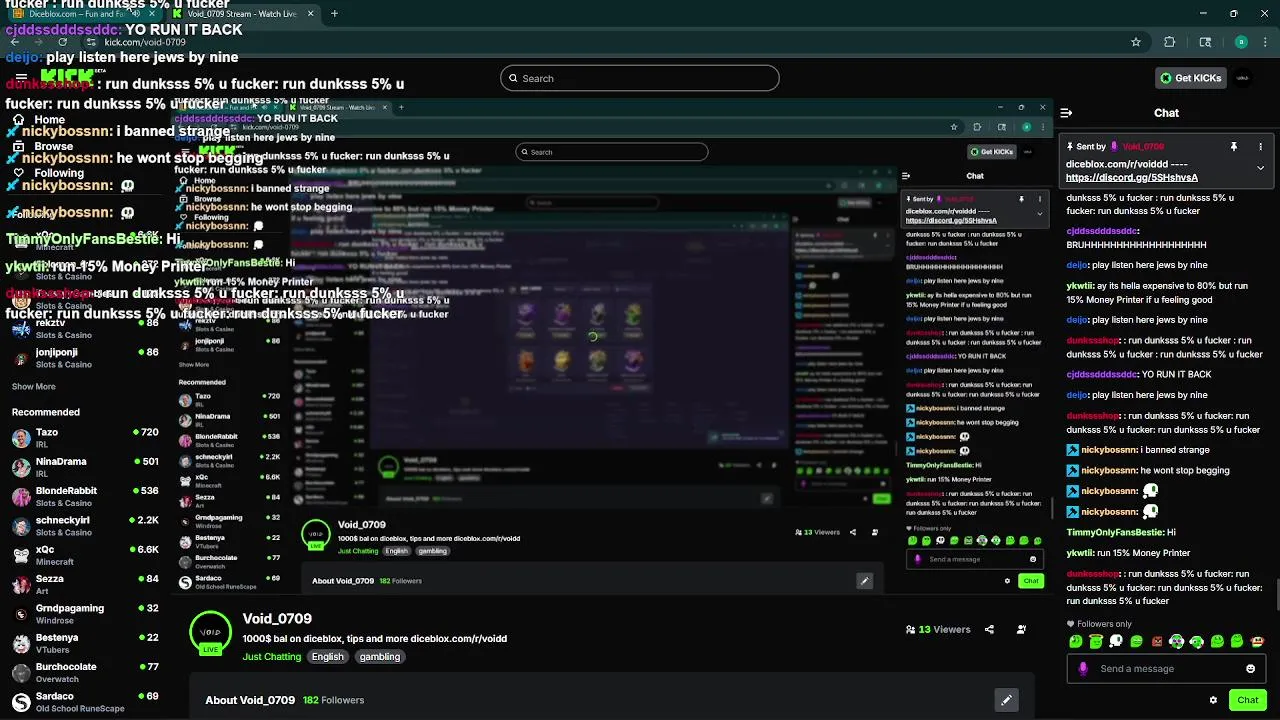
Task: Collapse the Chat panel with arrow icon
Action: pyautogui.click(x=1066, y=113)
